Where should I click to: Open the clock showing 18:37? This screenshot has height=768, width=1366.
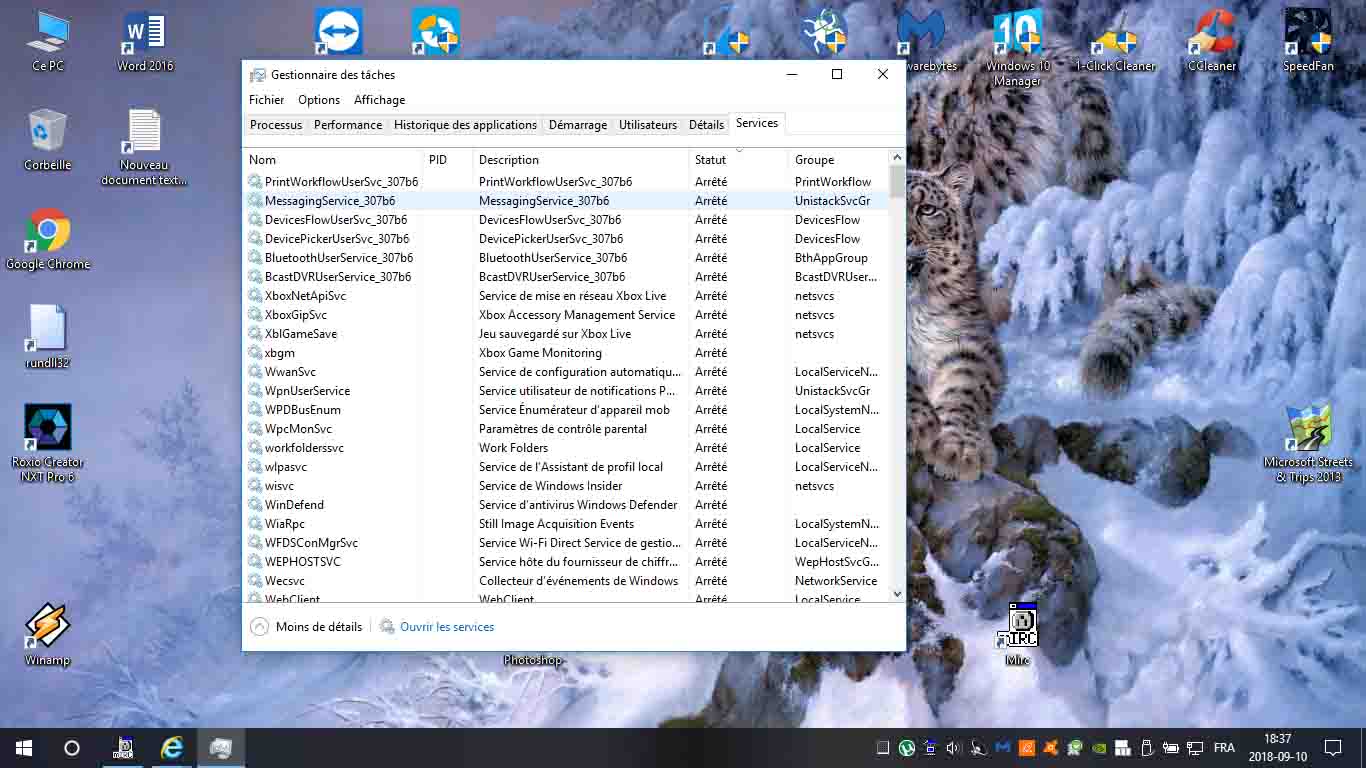coord(1277,748)
